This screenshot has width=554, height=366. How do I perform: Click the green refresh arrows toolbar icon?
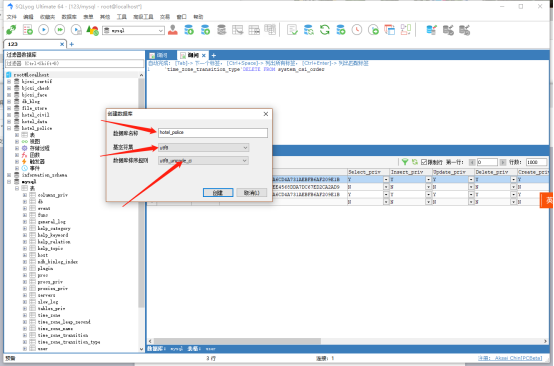(325, 30)
